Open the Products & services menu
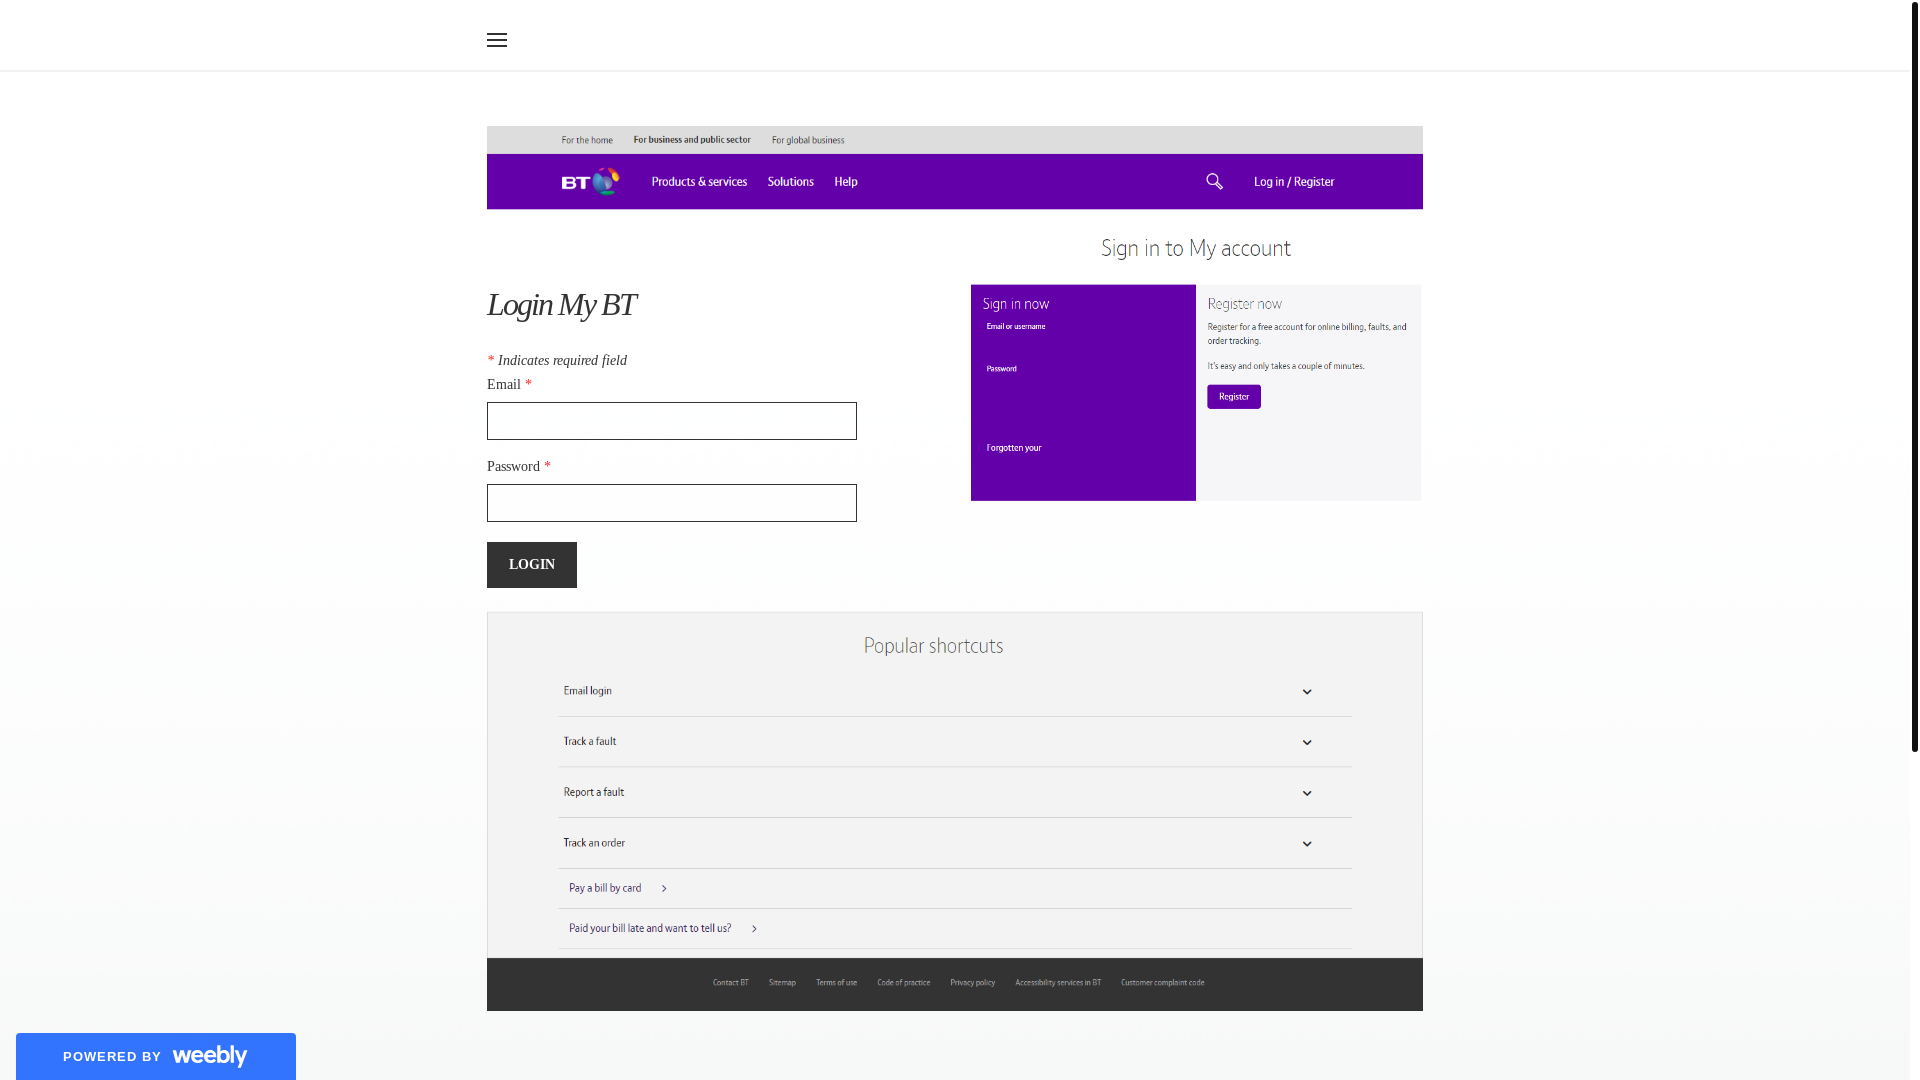The width and height of the screenshot is (1920, 1080). click(x=699, y=182)
